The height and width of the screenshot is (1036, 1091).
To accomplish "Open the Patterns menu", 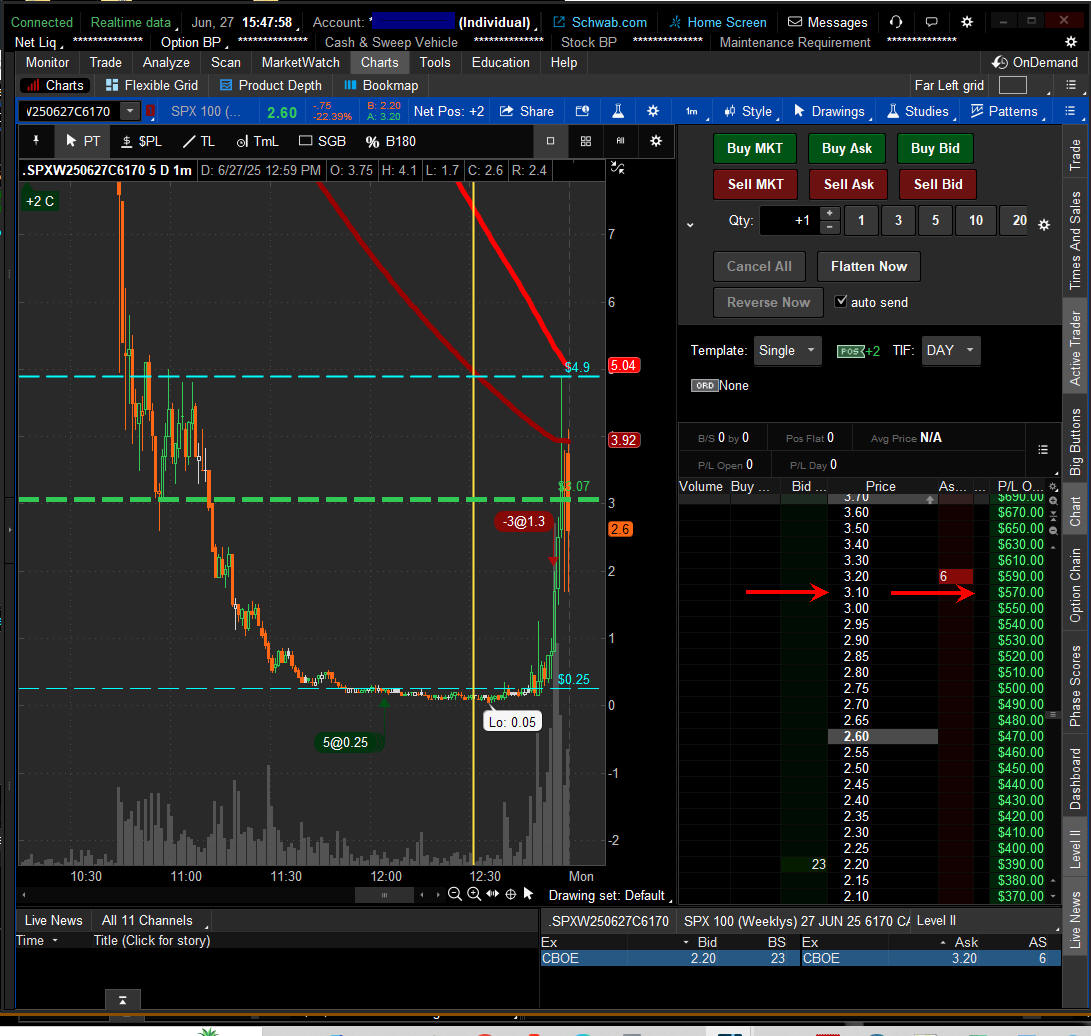I will click(1004, 111).
